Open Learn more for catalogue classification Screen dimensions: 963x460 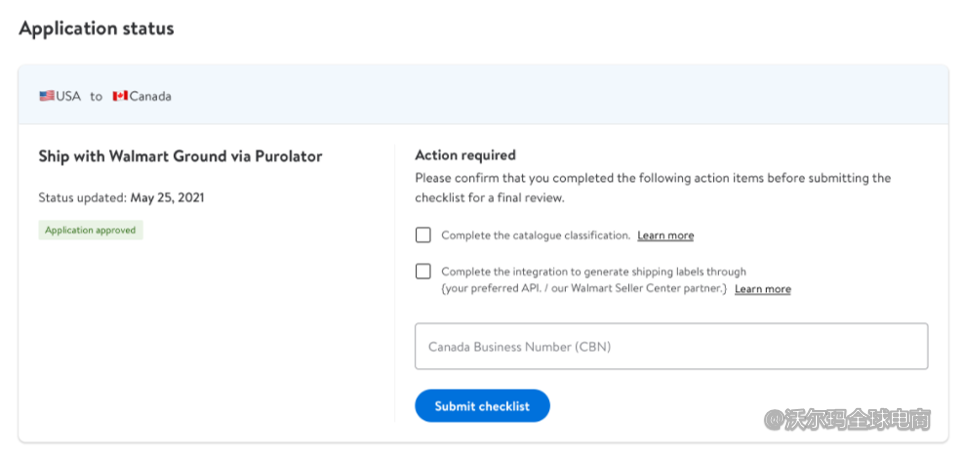665,236
